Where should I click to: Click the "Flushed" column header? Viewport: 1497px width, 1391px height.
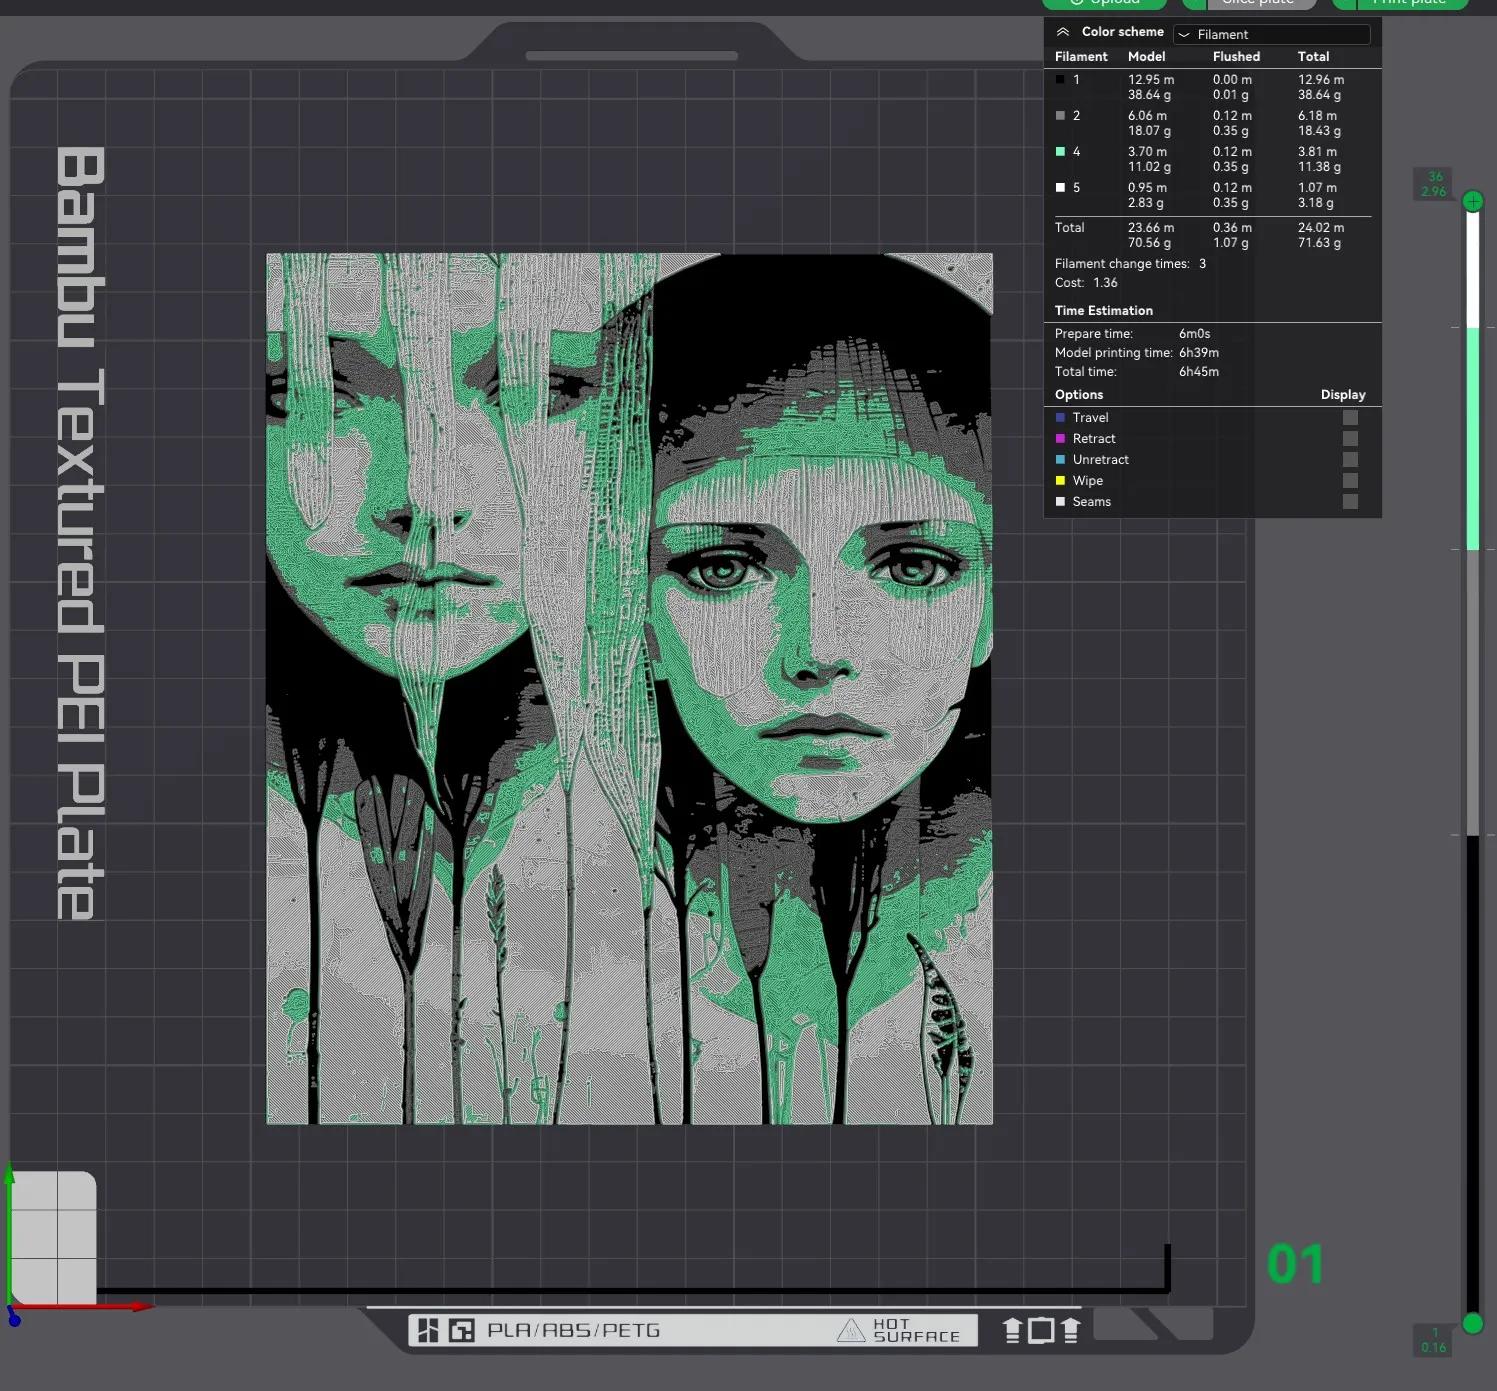tap(1236, 57)
